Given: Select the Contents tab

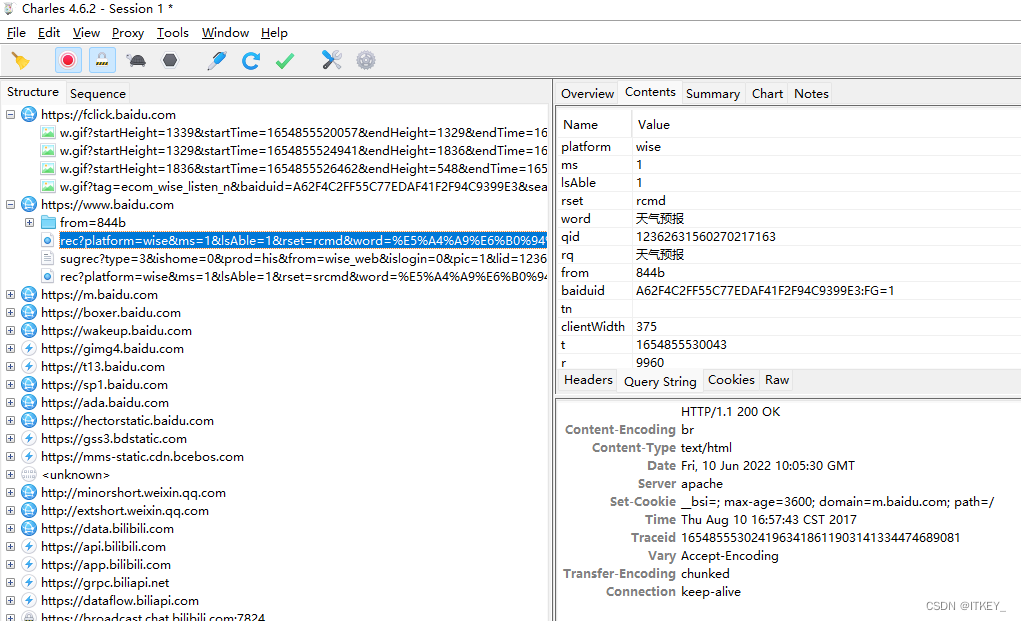Looking at the screenshot, I should coord(650,92).
